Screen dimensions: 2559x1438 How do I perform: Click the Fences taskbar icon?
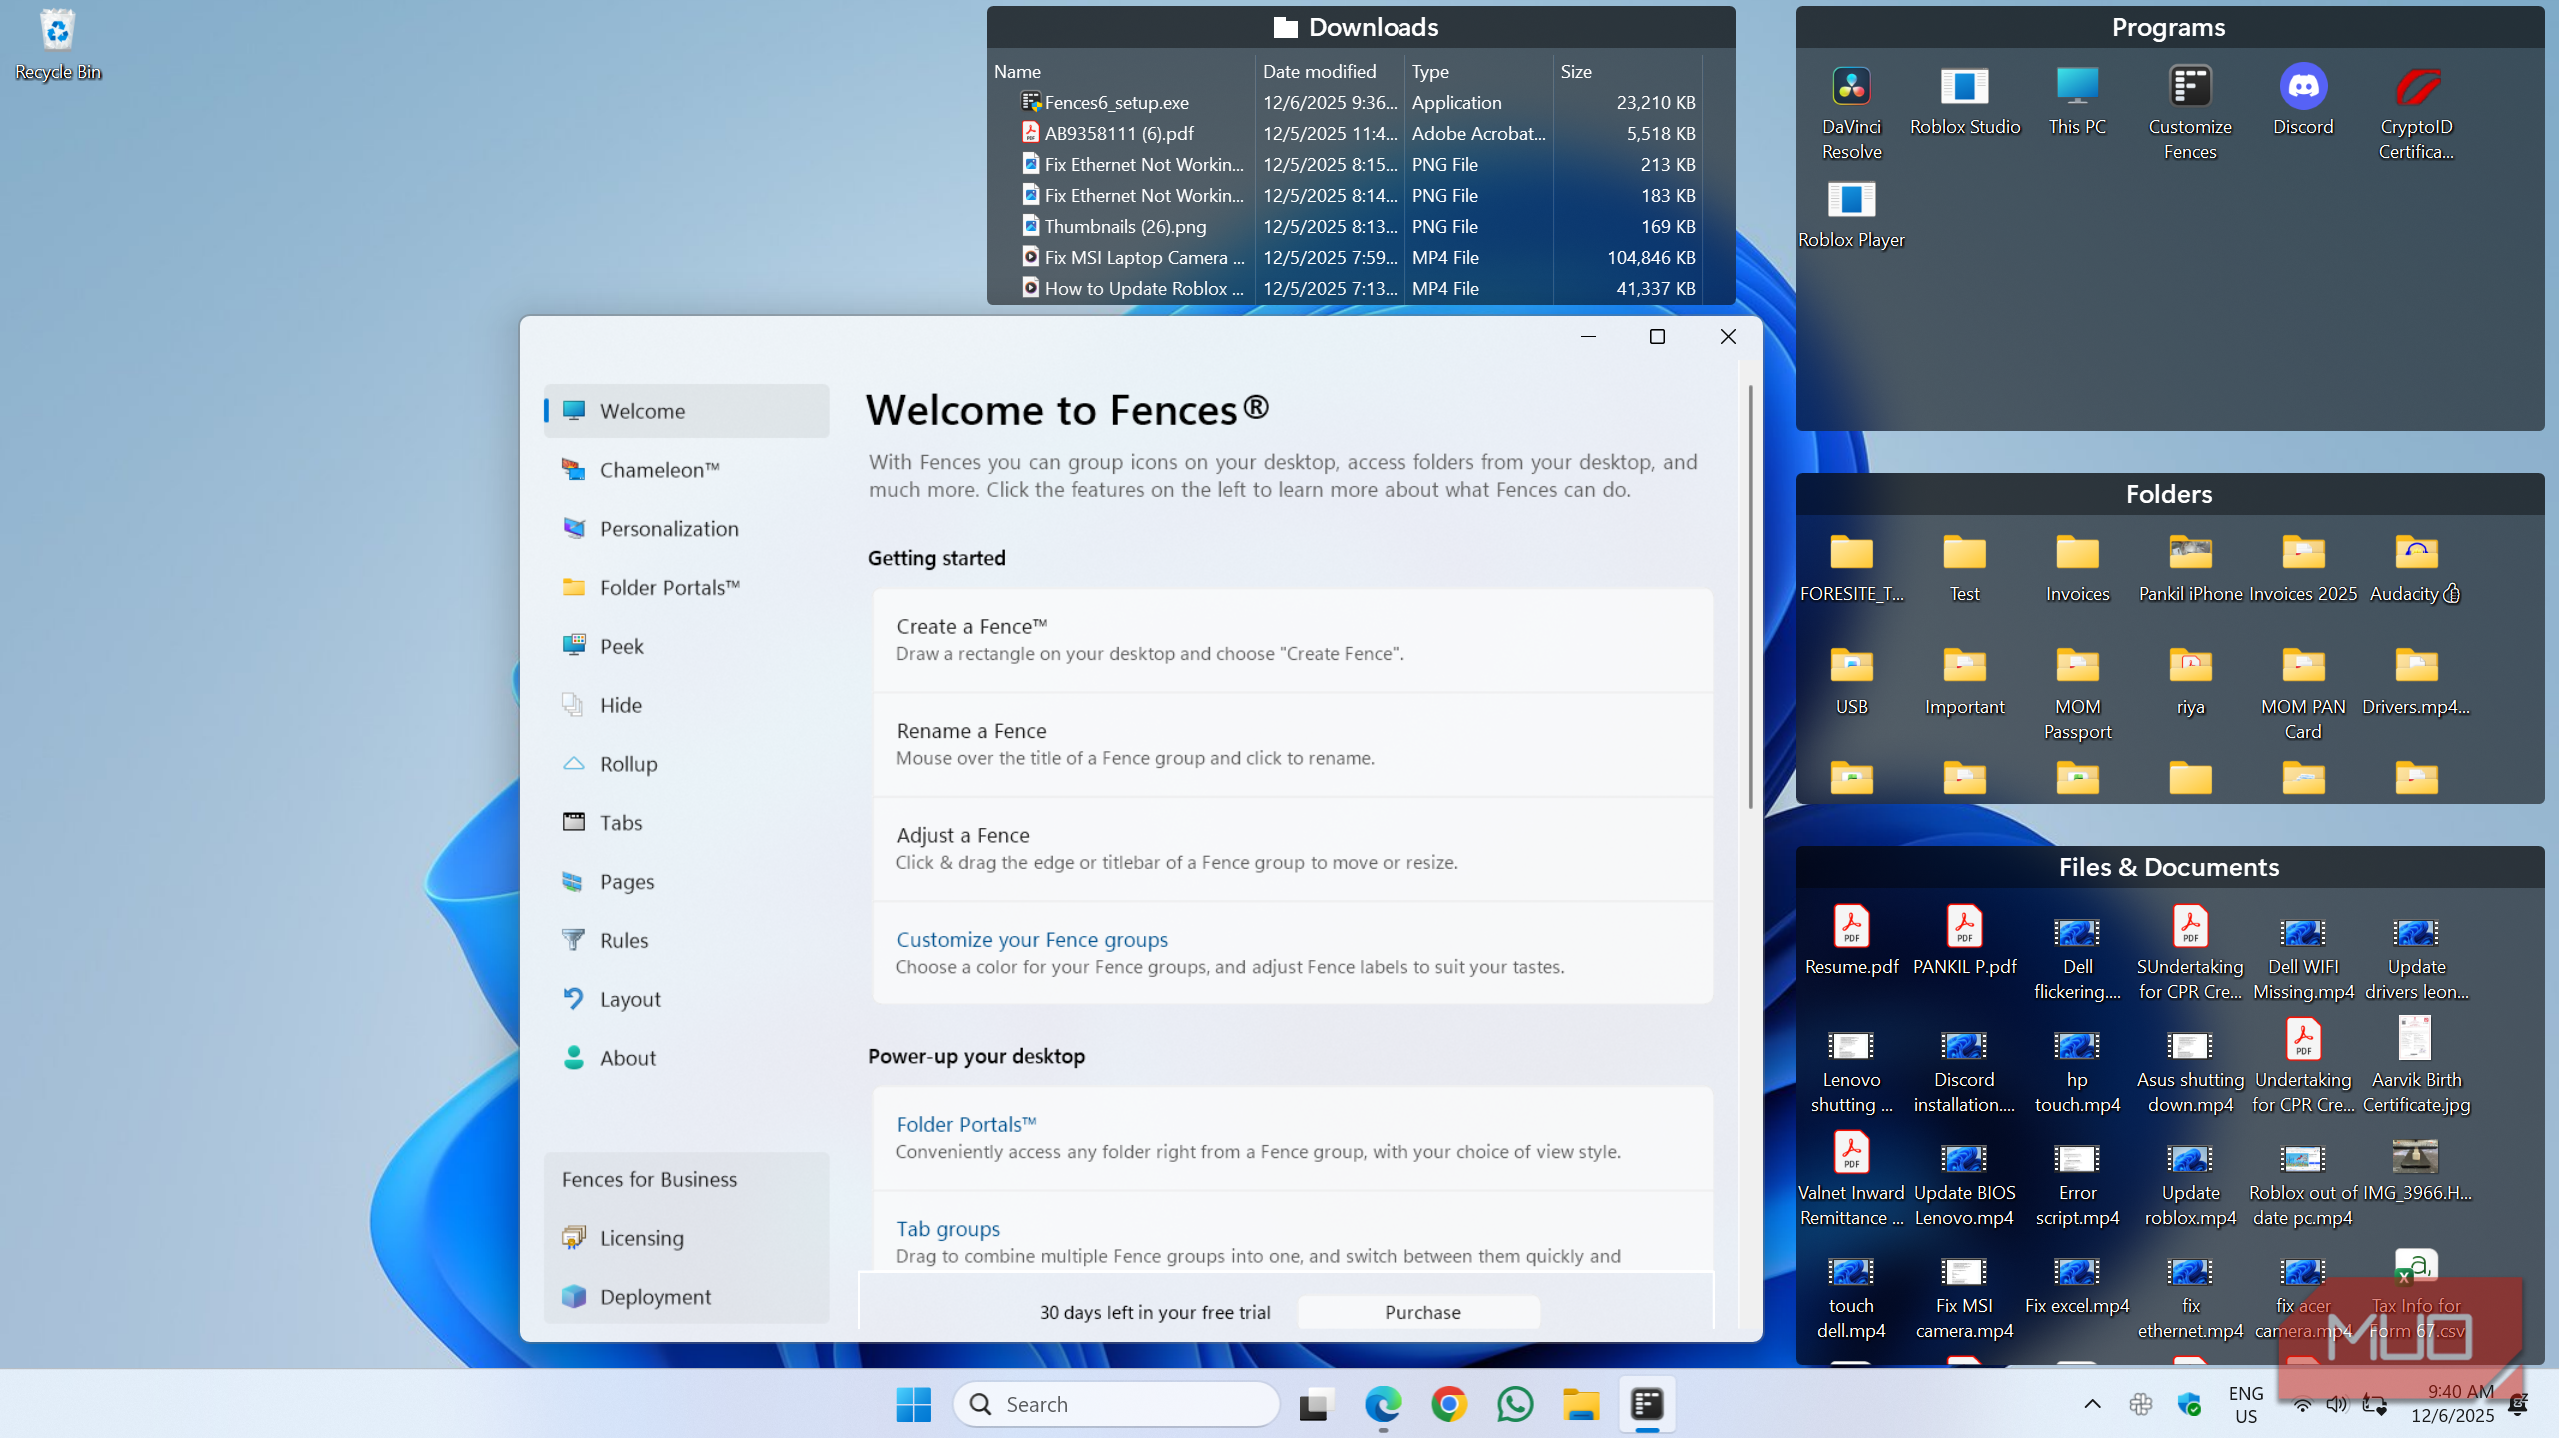pyautogui.click(x=1646, y=1404)
